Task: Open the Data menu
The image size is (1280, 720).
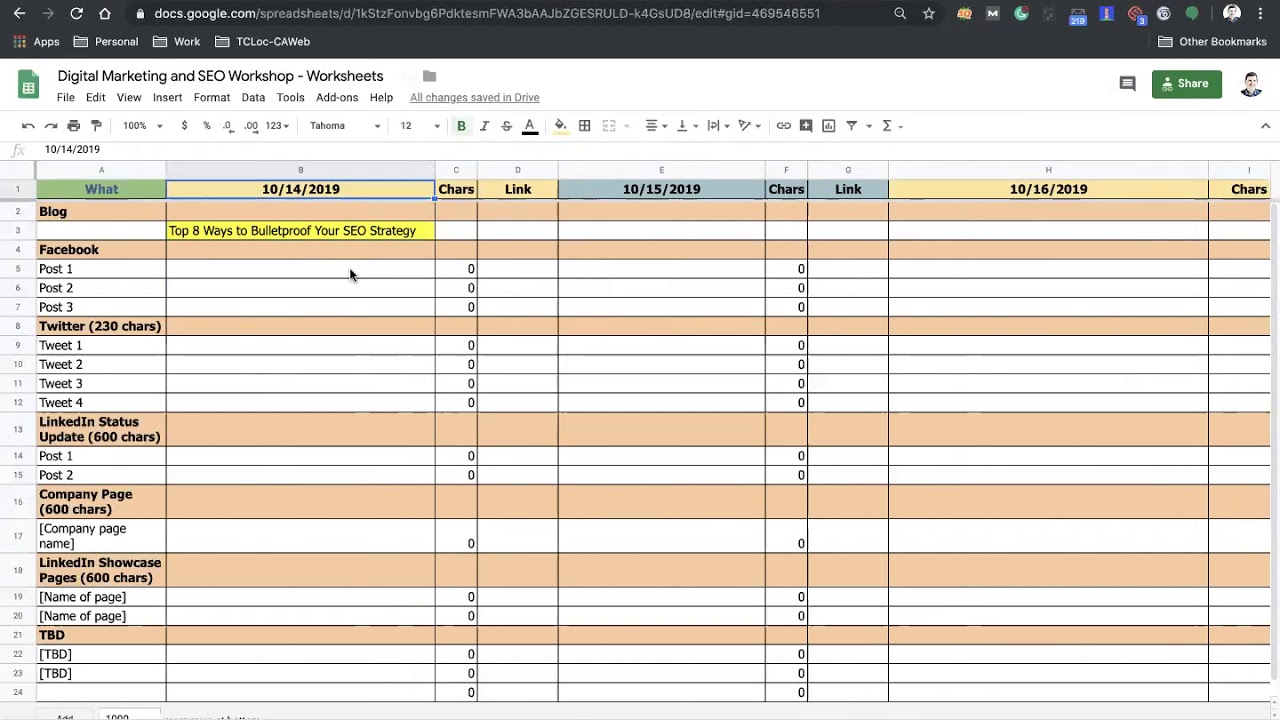Action: (x=253, y=98)
